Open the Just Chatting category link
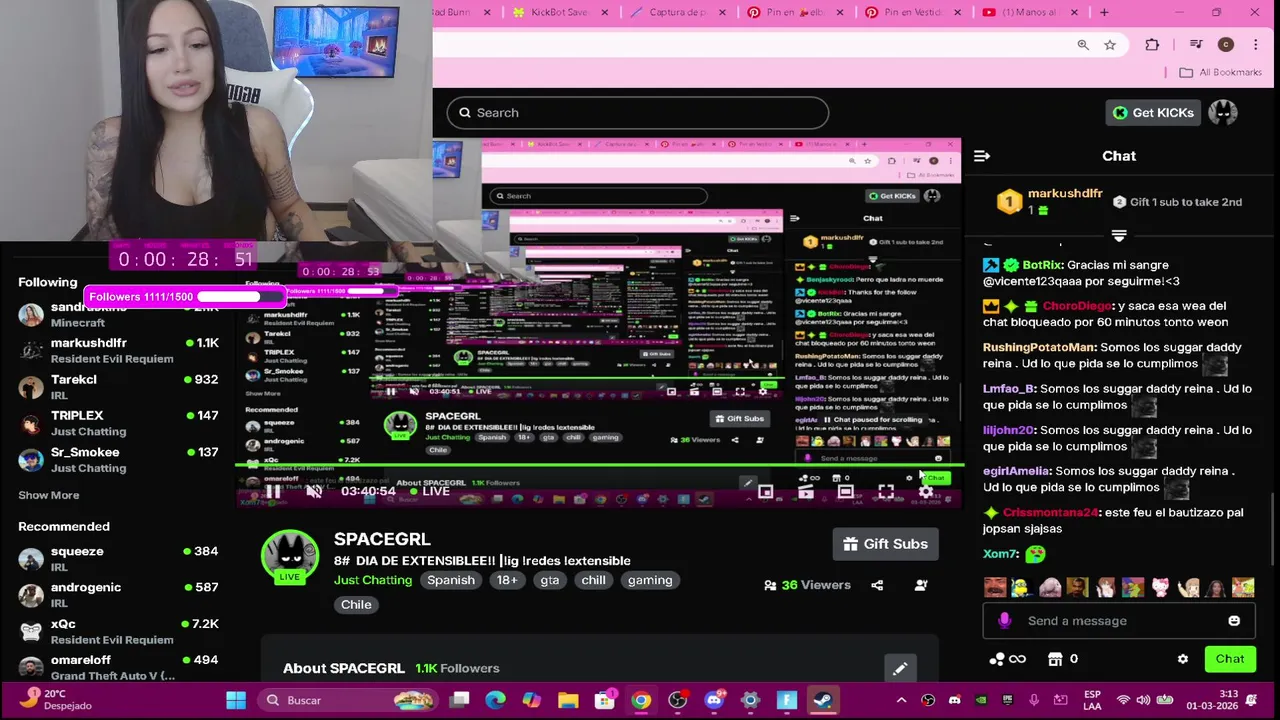 click(x=373, y=580)
